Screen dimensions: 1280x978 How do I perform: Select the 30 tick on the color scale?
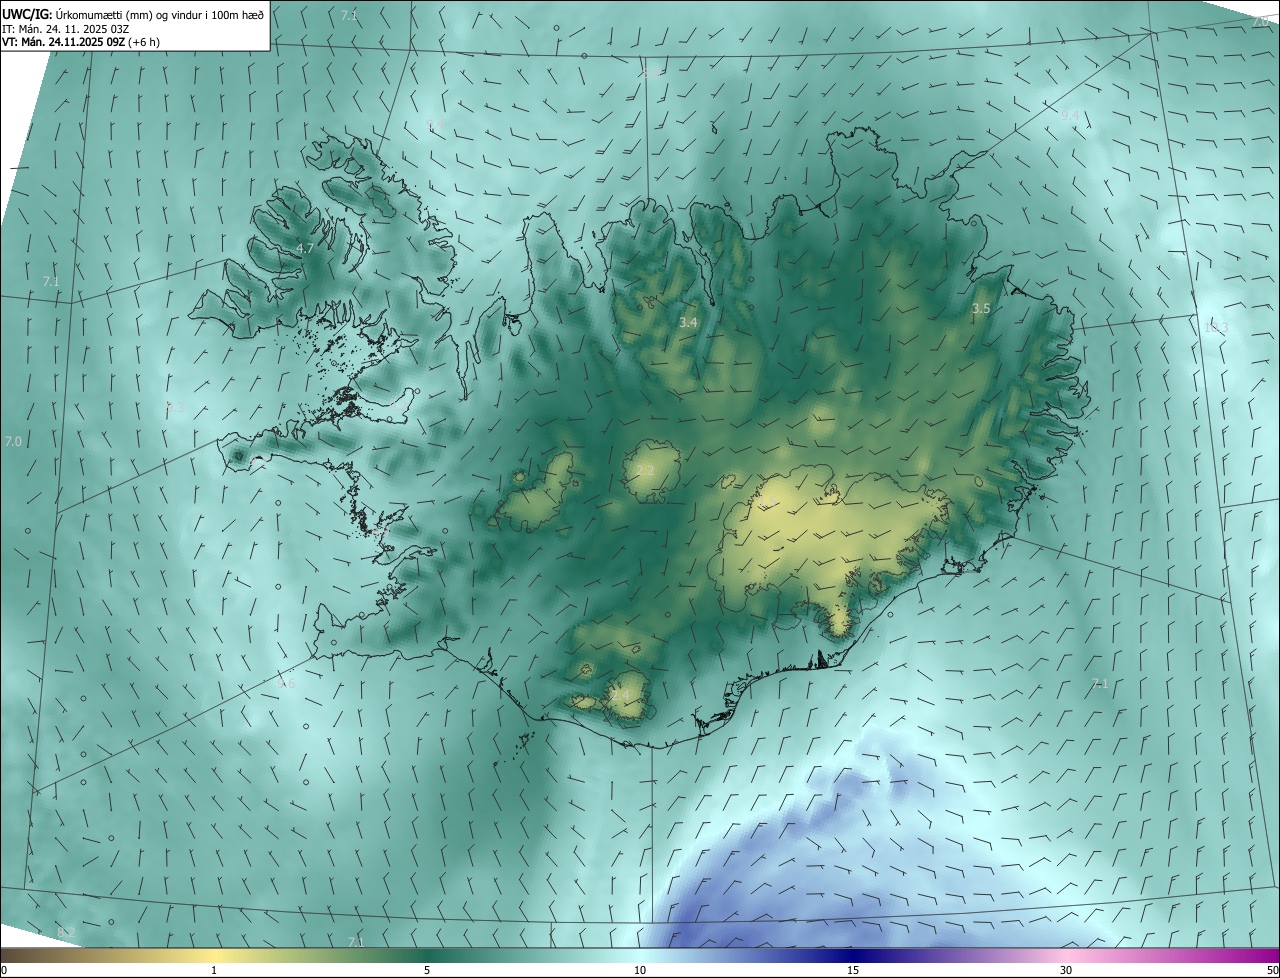click(x=1066, y=970)
